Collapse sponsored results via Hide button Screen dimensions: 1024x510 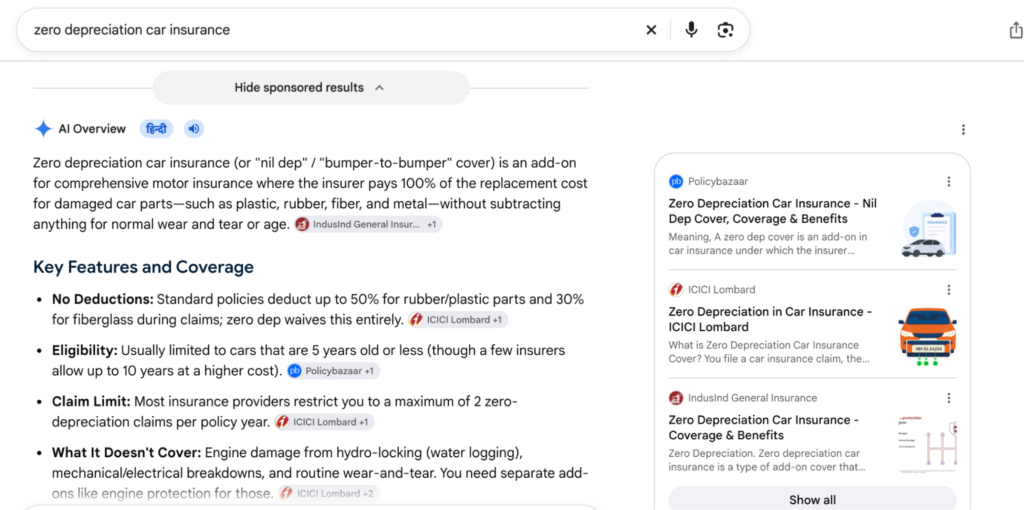coord(310,88)
